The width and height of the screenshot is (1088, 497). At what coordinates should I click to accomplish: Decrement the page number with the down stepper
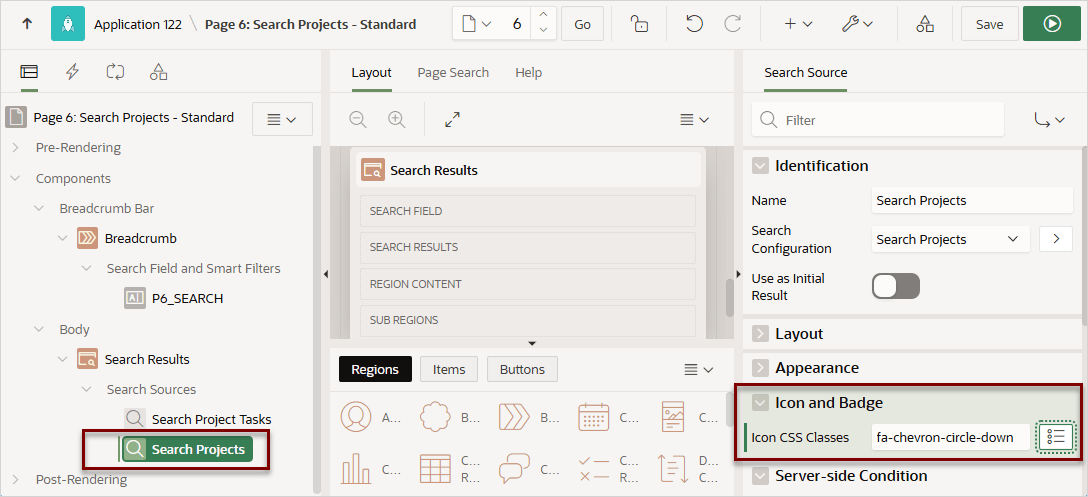coord(543,31)
